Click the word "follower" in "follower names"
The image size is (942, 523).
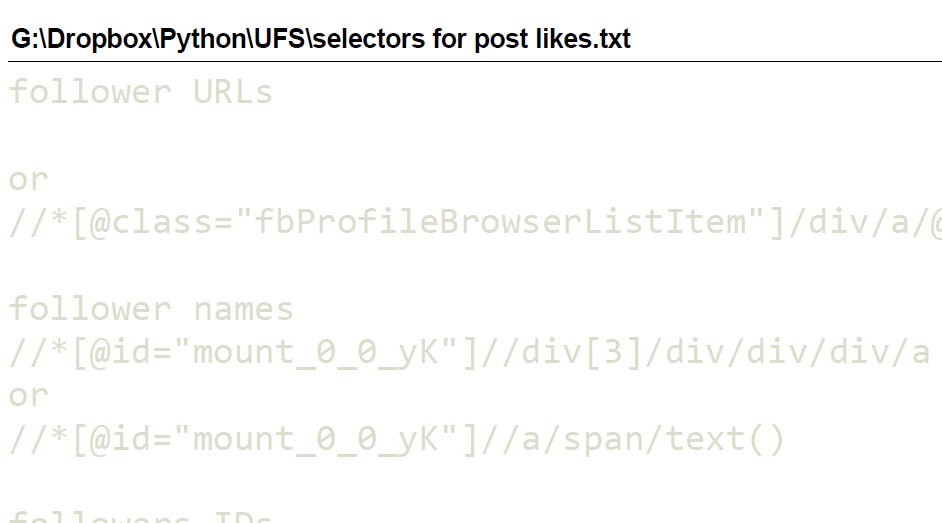[x=90, y=309]
